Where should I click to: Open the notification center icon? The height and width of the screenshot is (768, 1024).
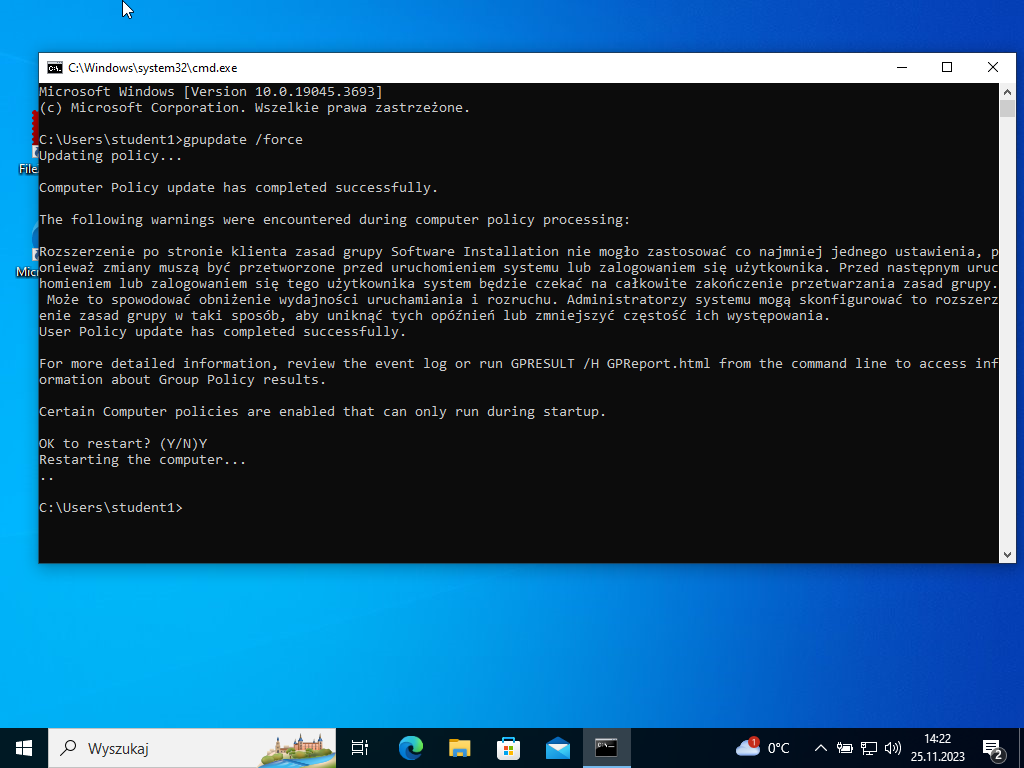tap(993, 748)
